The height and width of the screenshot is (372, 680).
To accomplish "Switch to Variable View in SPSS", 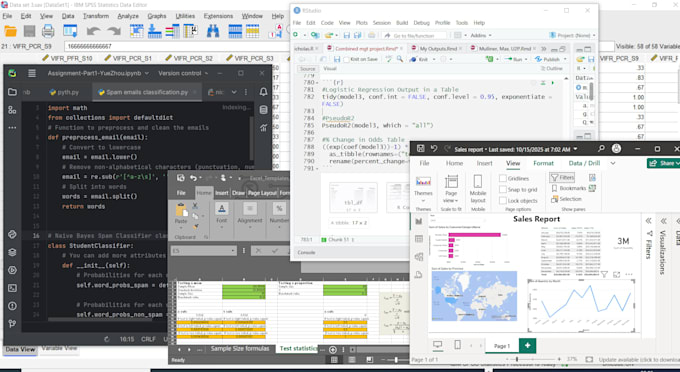I will pos(59,349).
